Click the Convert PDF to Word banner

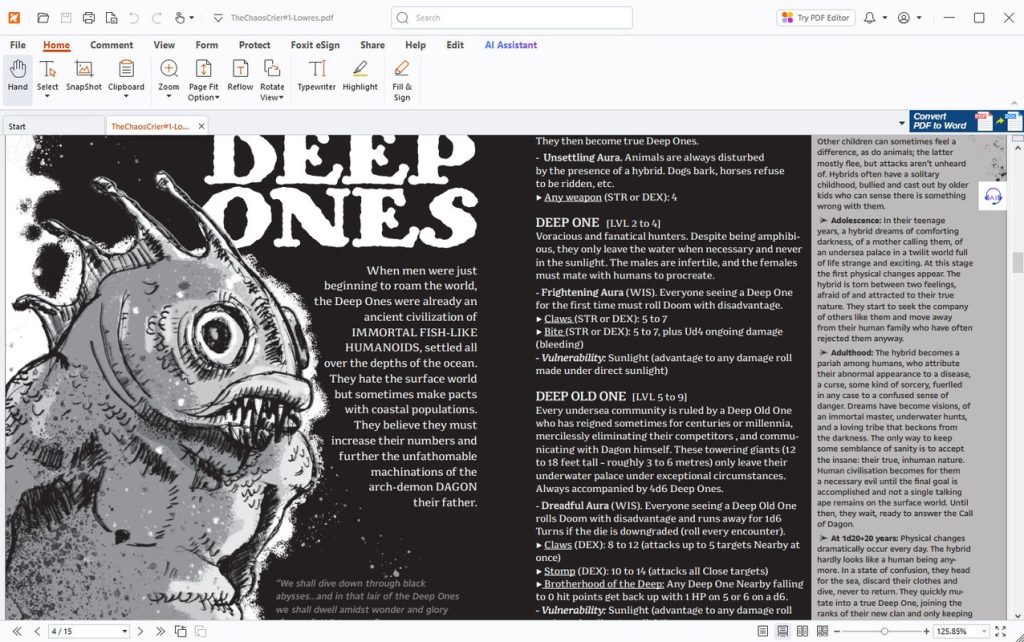coord(965,121)
